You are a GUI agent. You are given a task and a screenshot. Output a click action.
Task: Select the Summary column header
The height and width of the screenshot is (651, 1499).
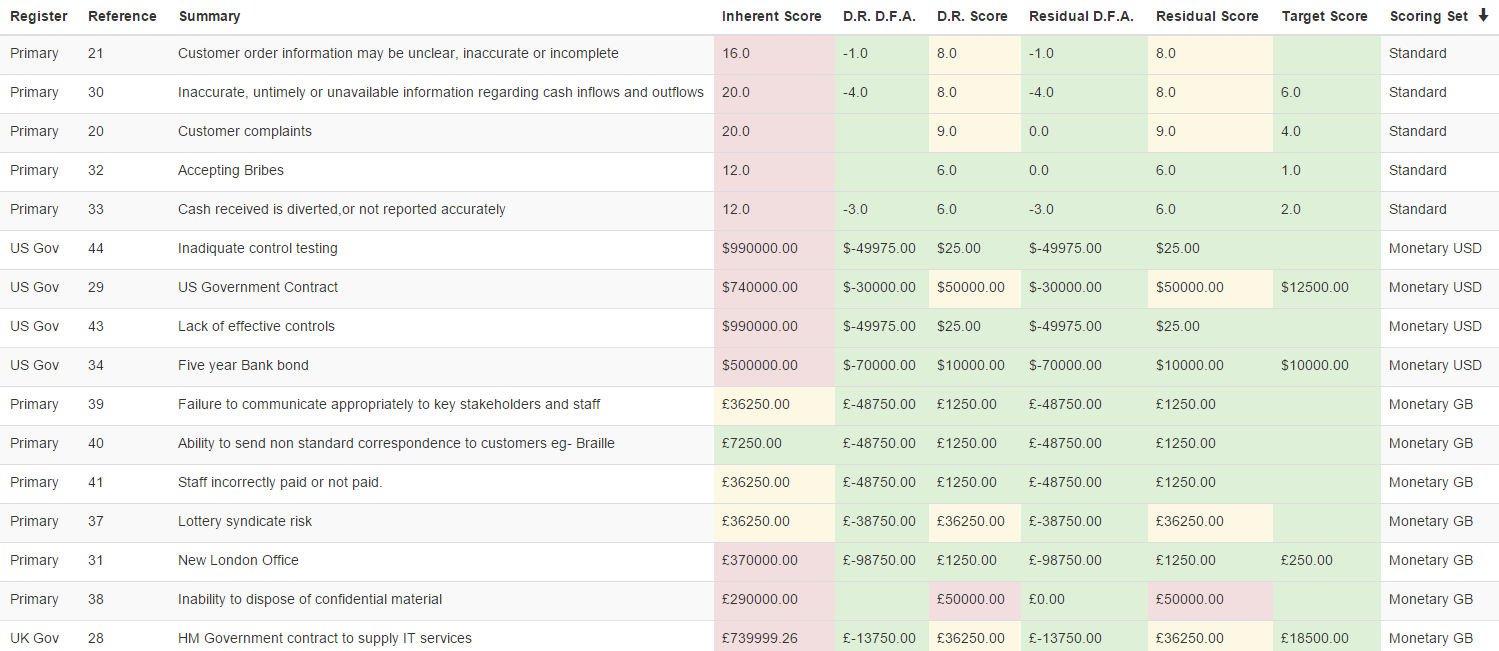coord(209,16)
